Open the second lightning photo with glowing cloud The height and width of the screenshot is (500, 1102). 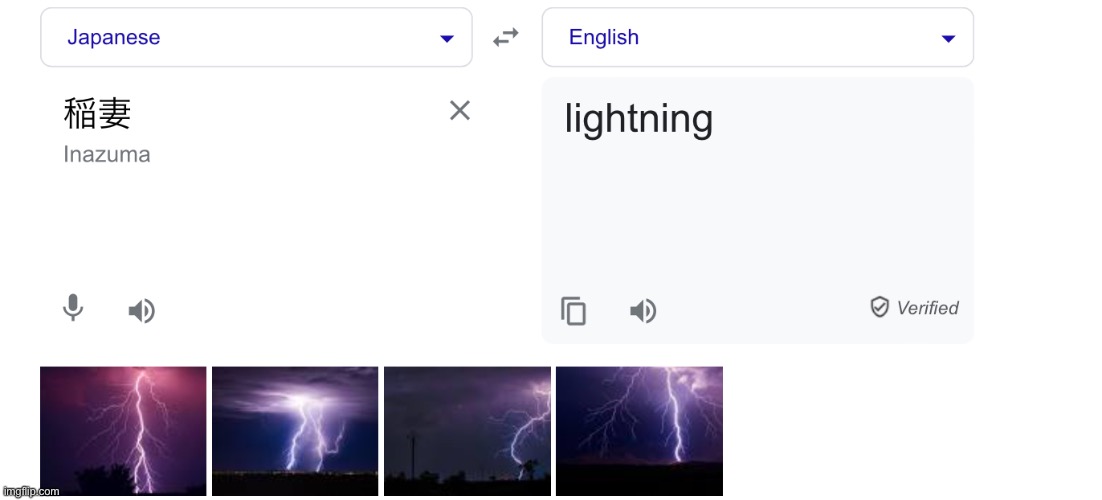pos(295,431)
